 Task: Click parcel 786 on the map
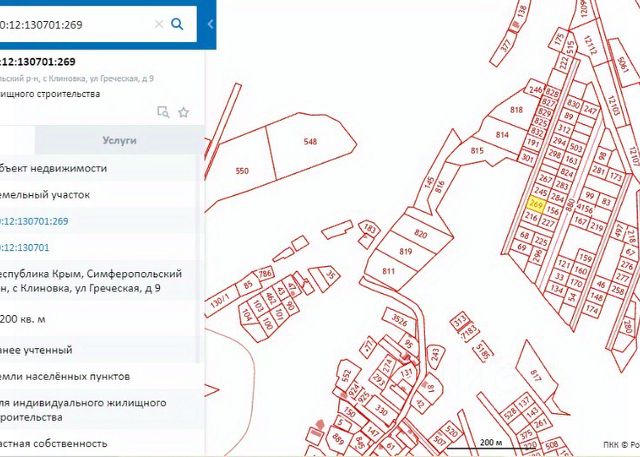tap(265, 273)
